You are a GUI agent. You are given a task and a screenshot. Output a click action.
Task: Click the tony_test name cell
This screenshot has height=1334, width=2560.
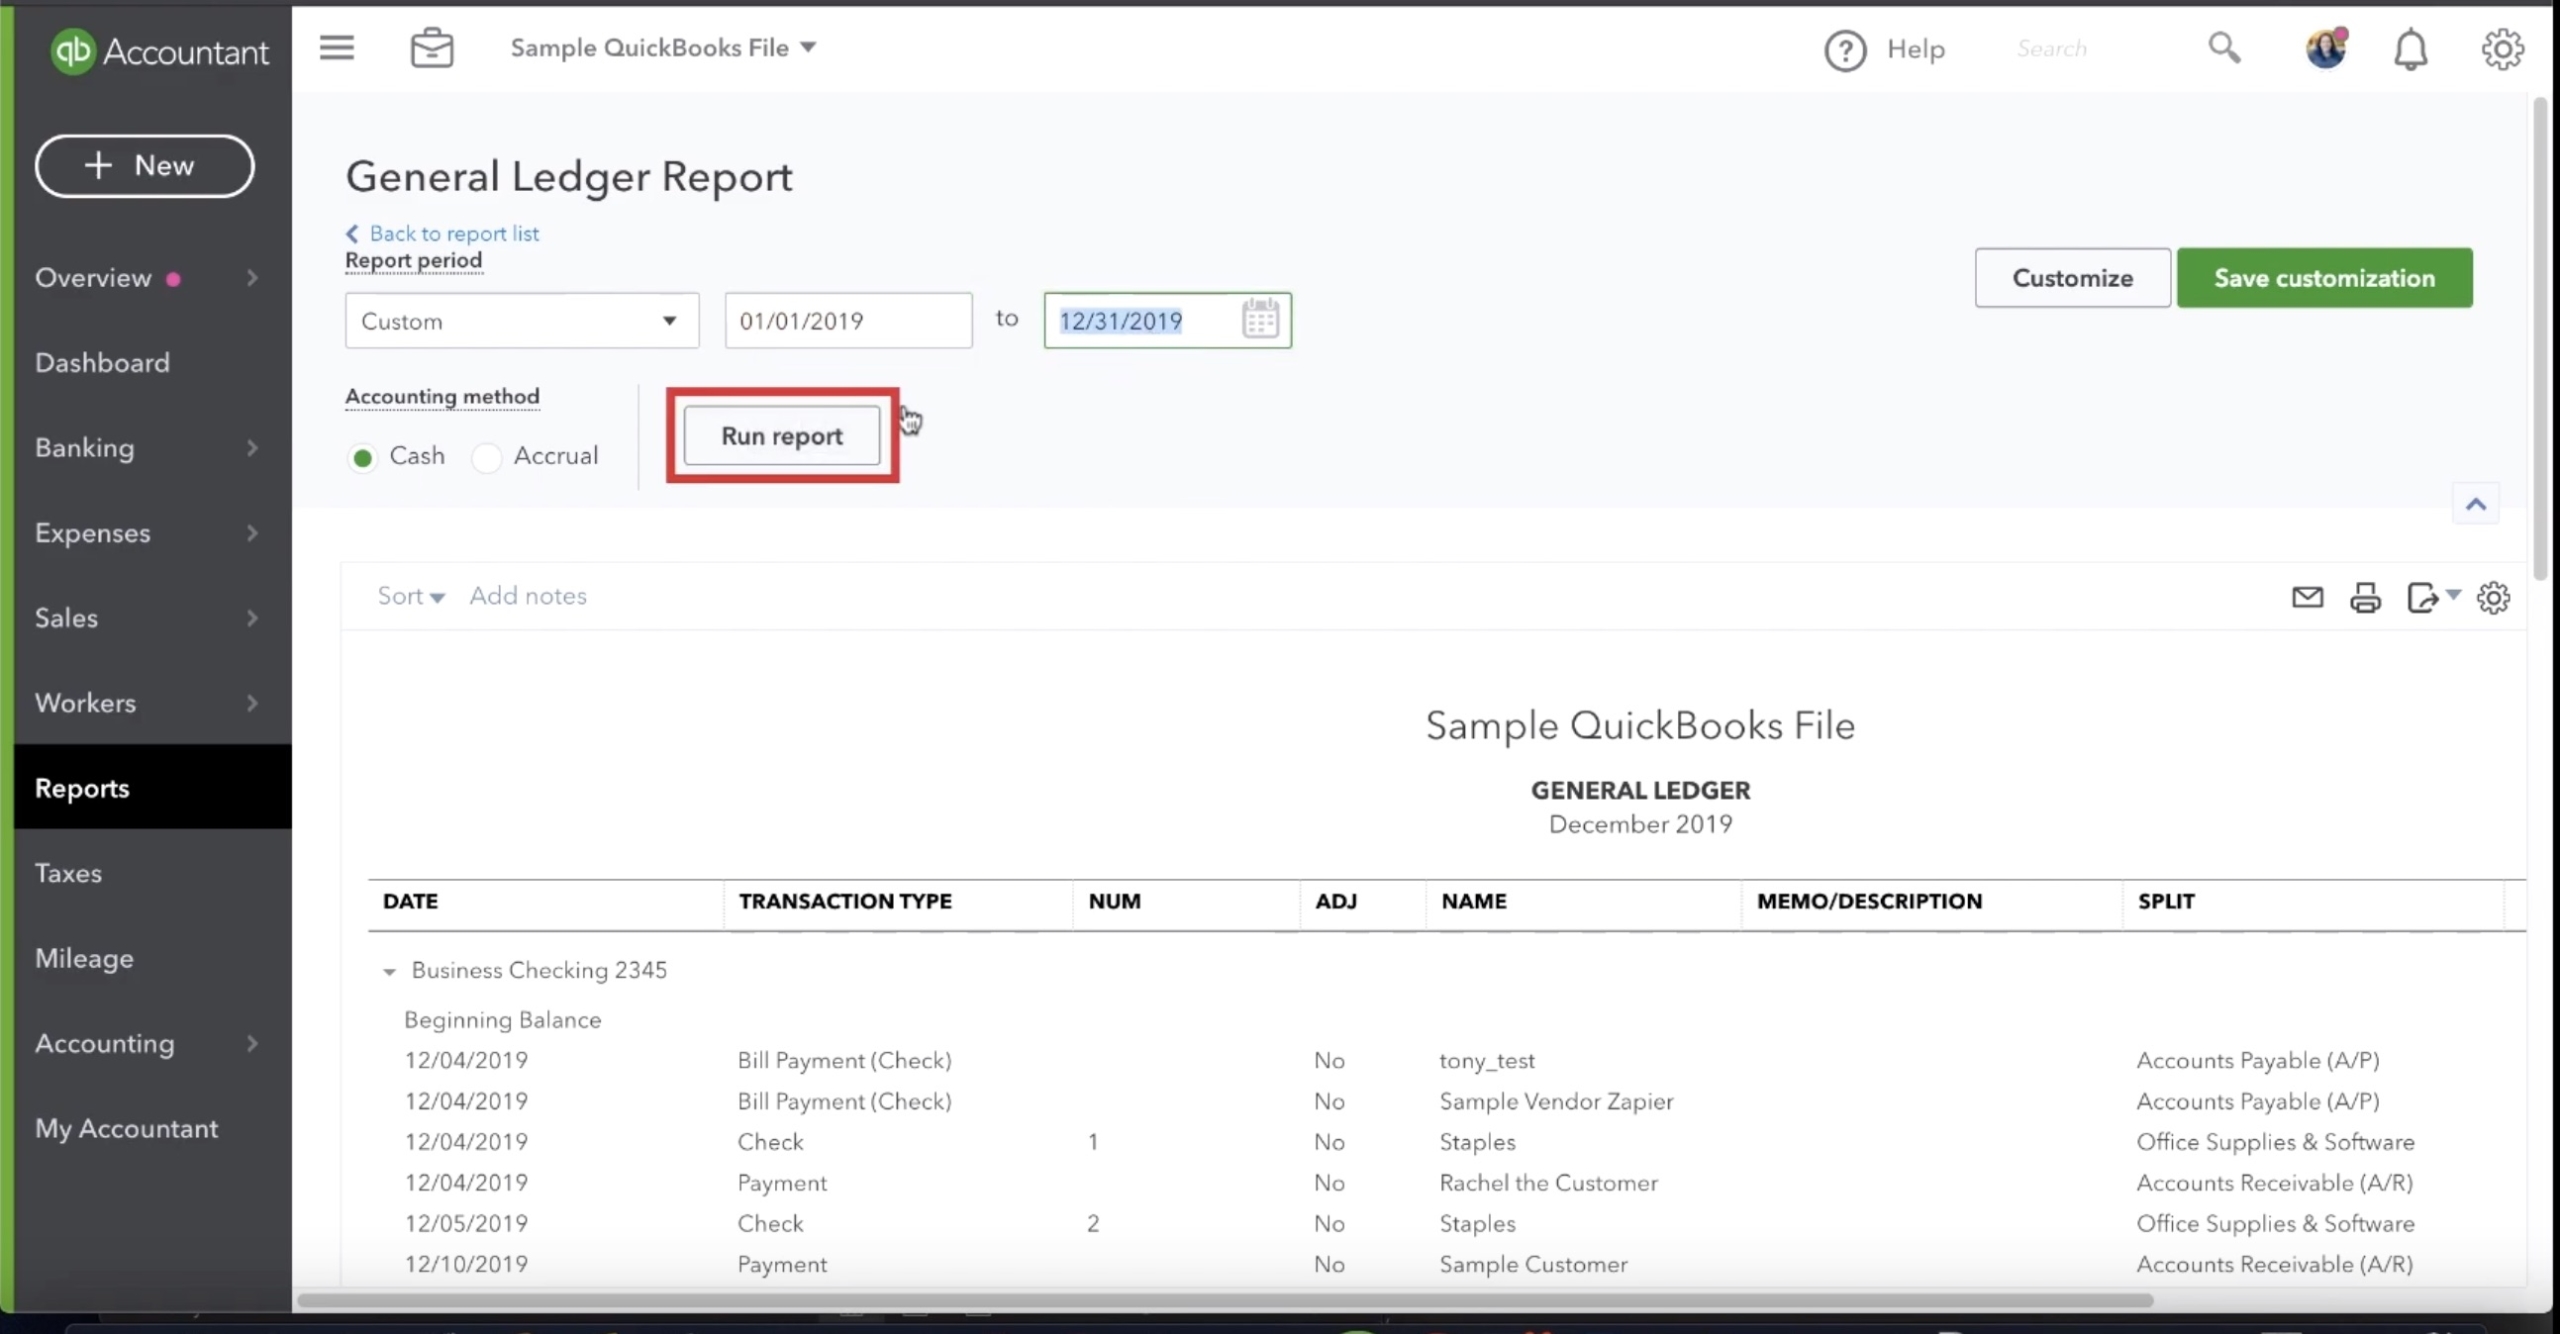click(1487, 1061)
